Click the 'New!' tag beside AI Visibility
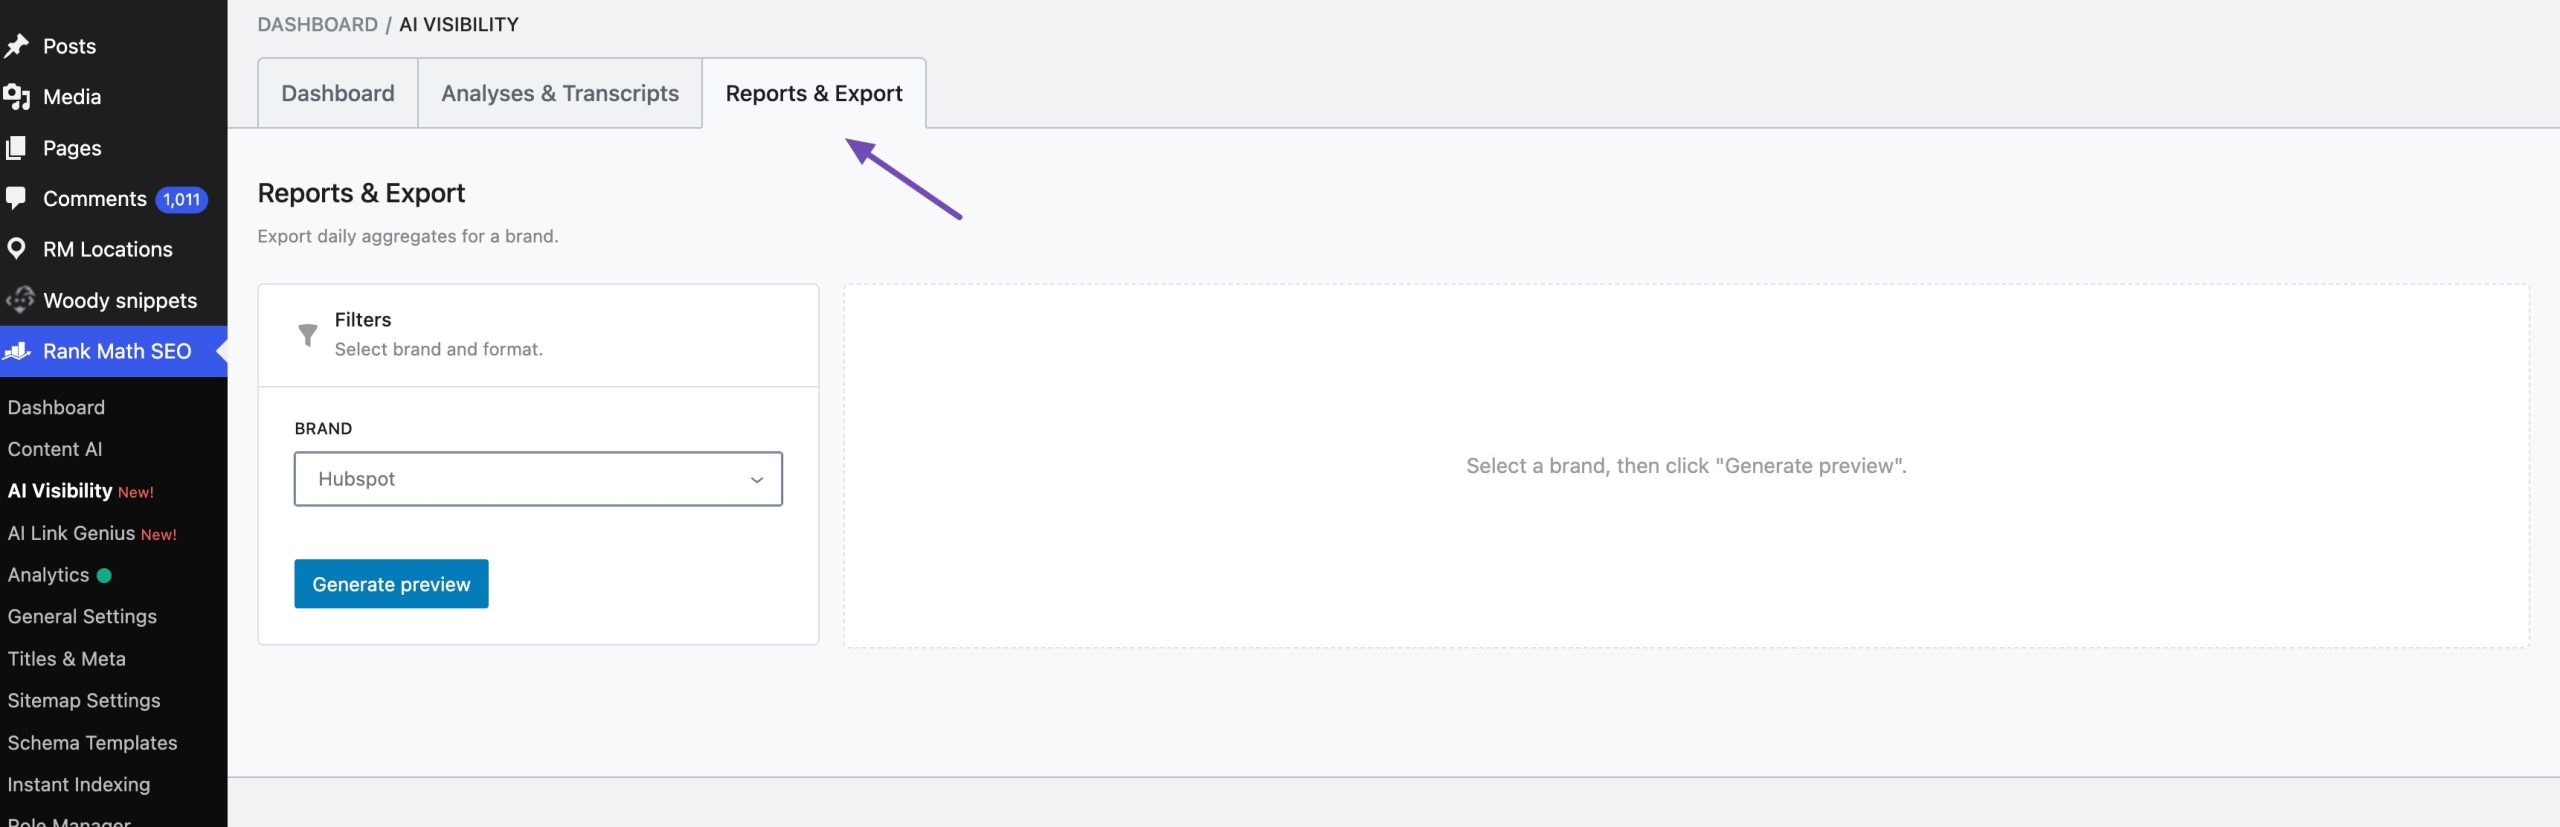Viewport: 2560px width, 827px height. click(136, 492)
